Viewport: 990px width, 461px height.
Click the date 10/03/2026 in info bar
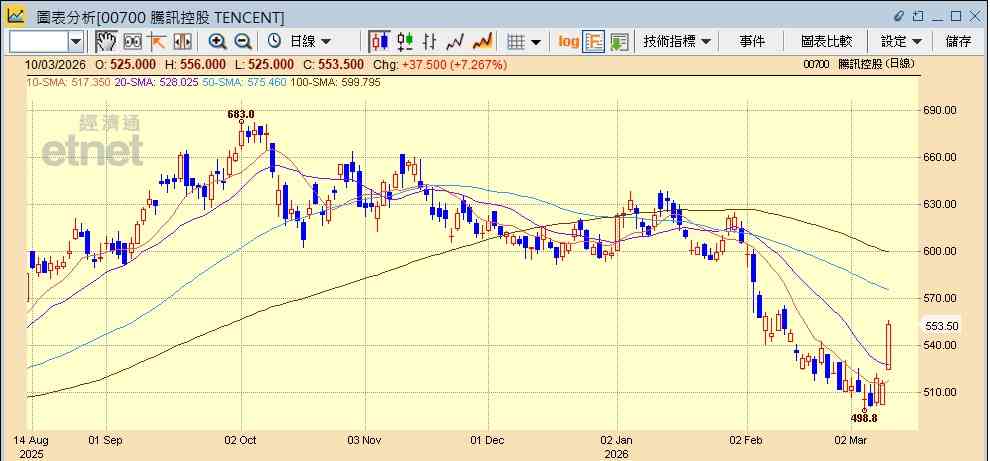53,64
